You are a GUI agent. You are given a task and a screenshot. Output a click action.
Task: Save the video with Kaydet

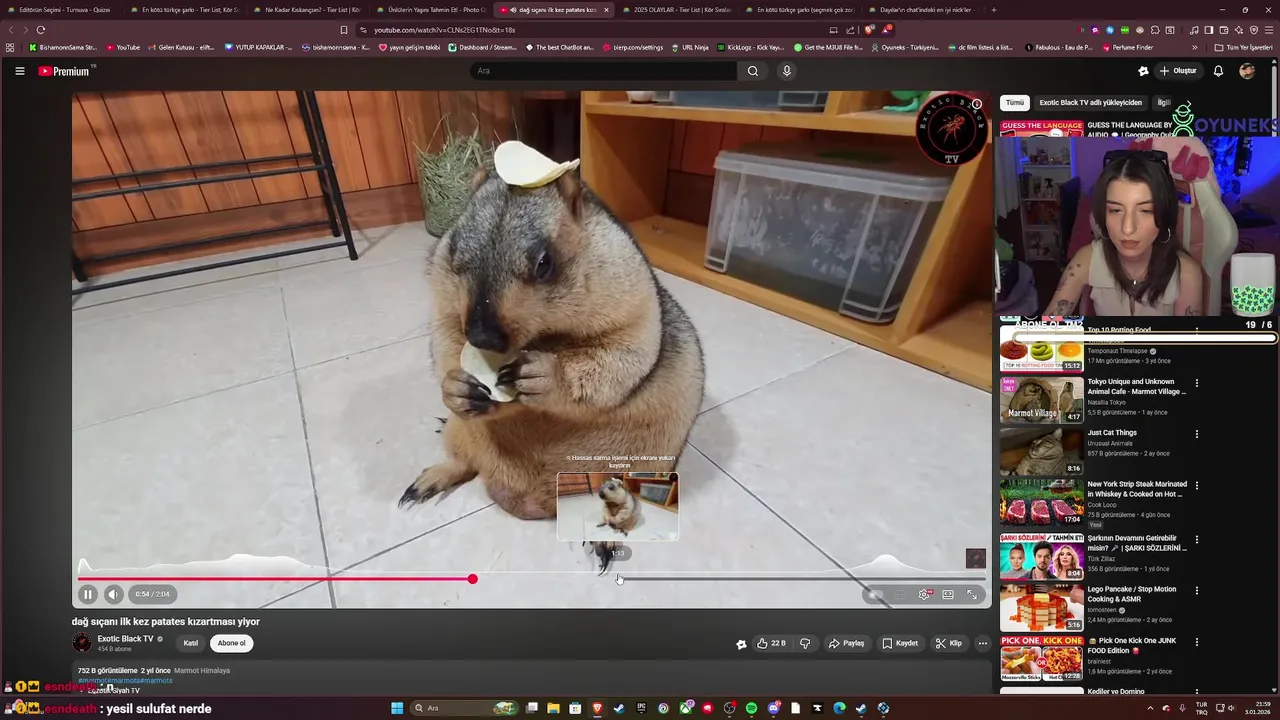click(900, 643)
